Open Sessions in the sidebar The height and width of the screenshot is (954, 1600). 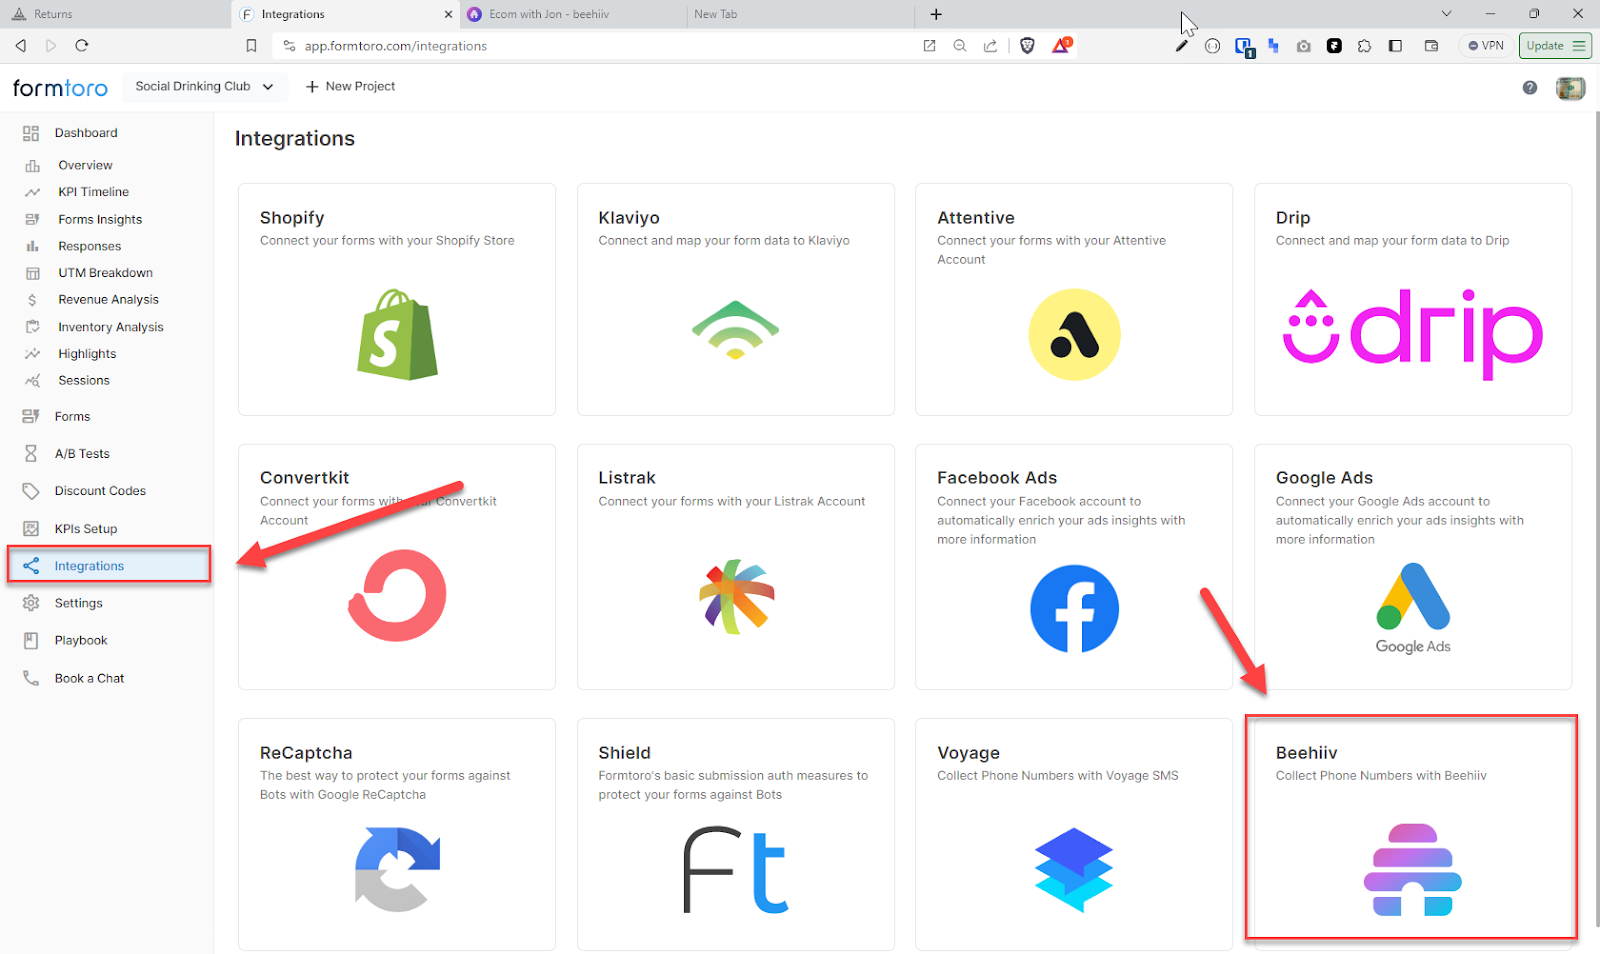tap(84, 381)
